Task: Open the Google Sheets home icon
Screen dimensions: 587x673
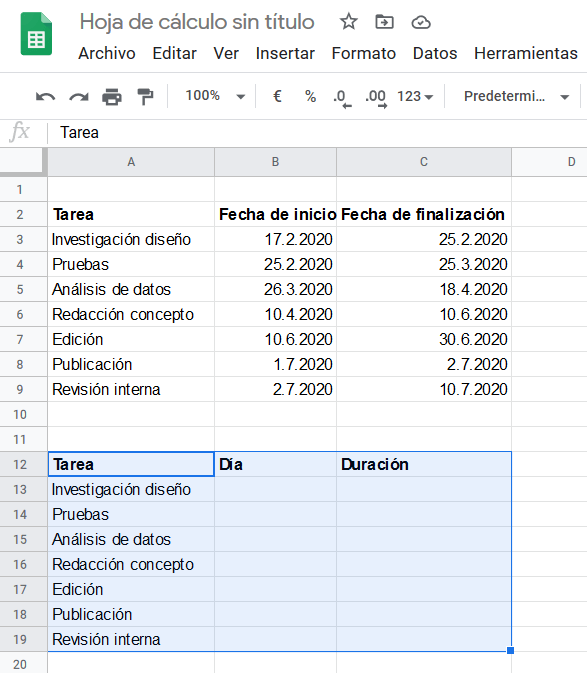Action: click(x=36, y=34)
